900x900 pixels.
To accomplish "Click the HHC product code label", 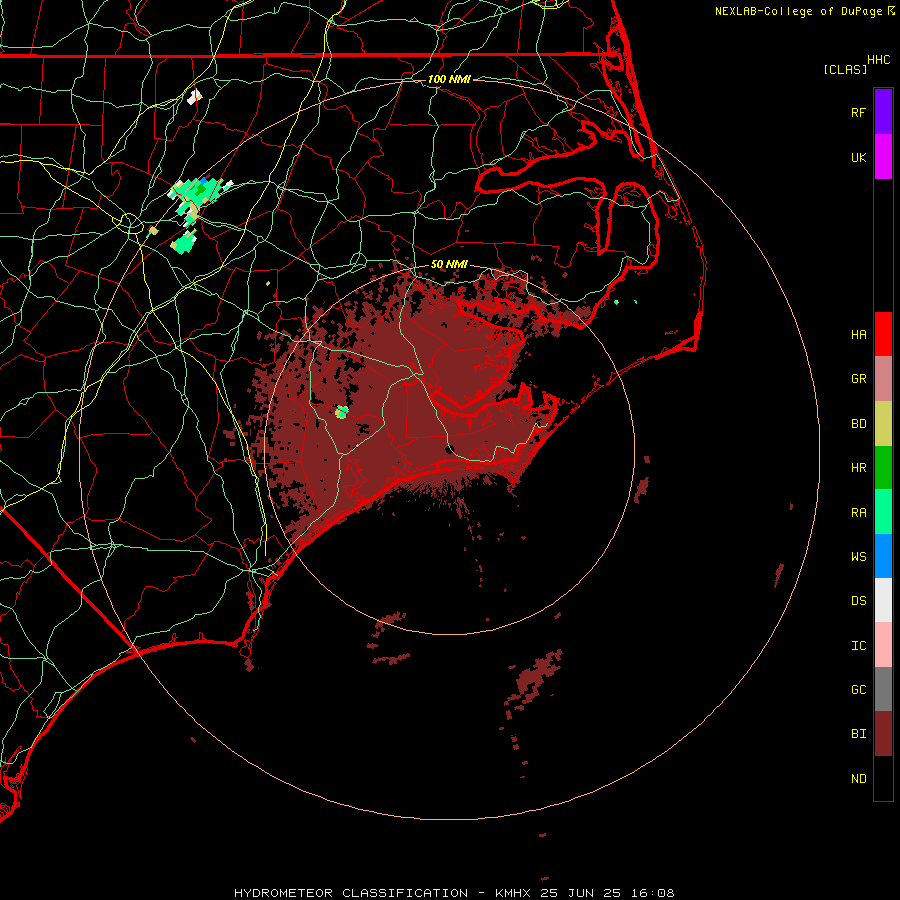I will pos(879,60).
